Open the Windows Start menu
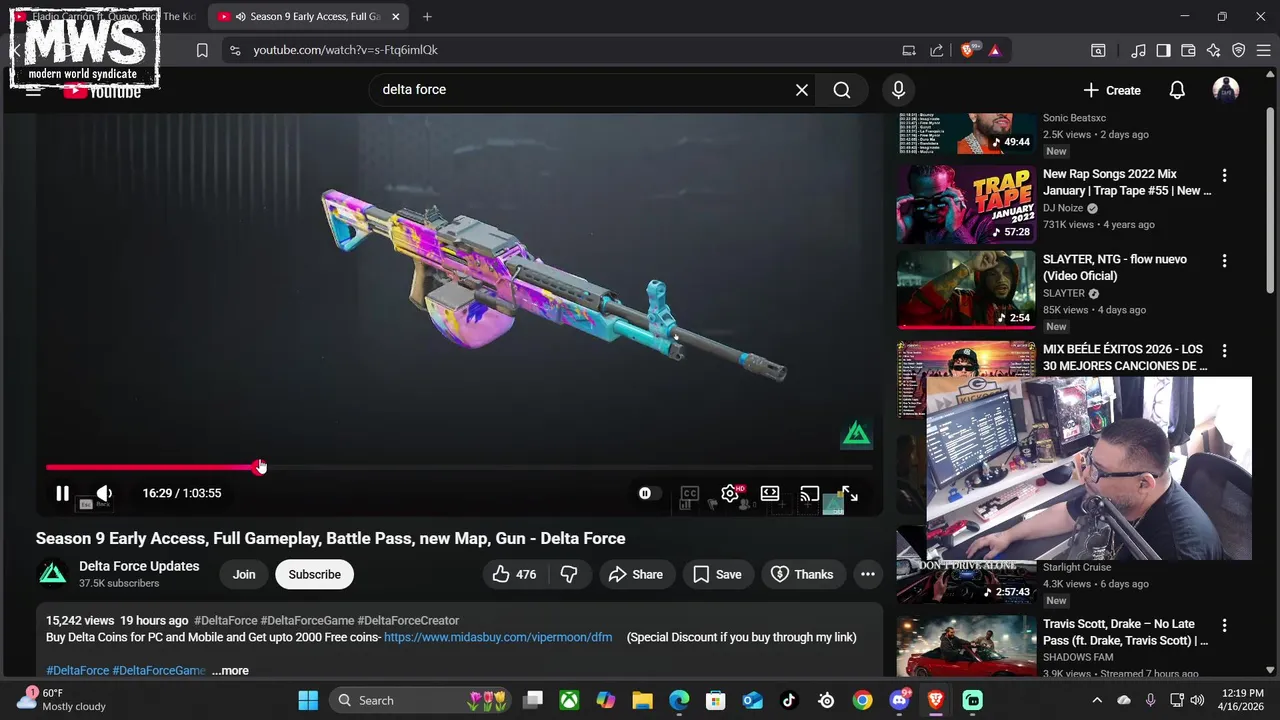1280x720 pixels. coord(308,700)
